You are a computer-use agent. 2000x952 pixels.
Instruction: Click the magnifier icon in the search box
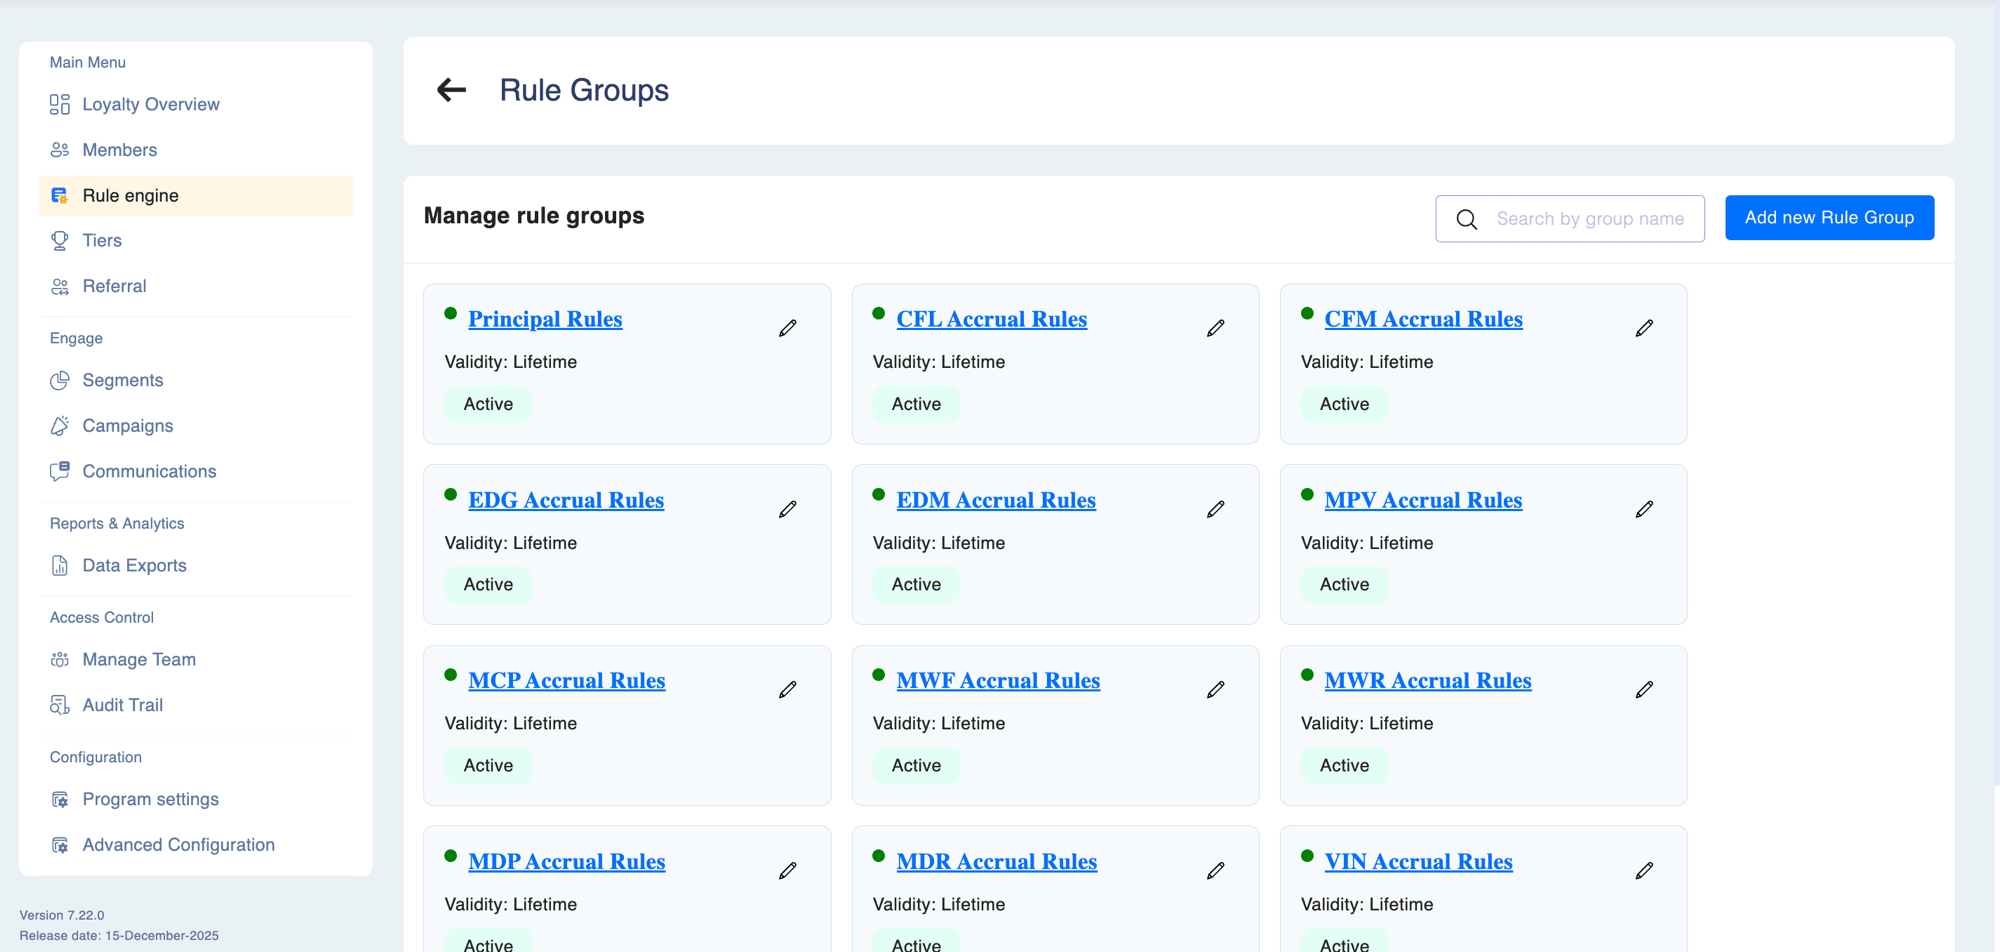(1466, 219)
